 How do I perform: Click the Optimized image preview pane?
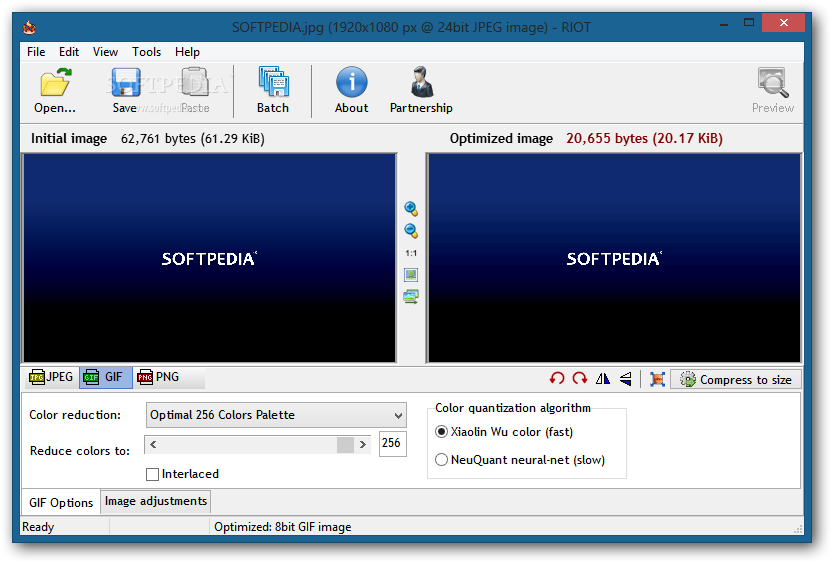coord(614,258)
